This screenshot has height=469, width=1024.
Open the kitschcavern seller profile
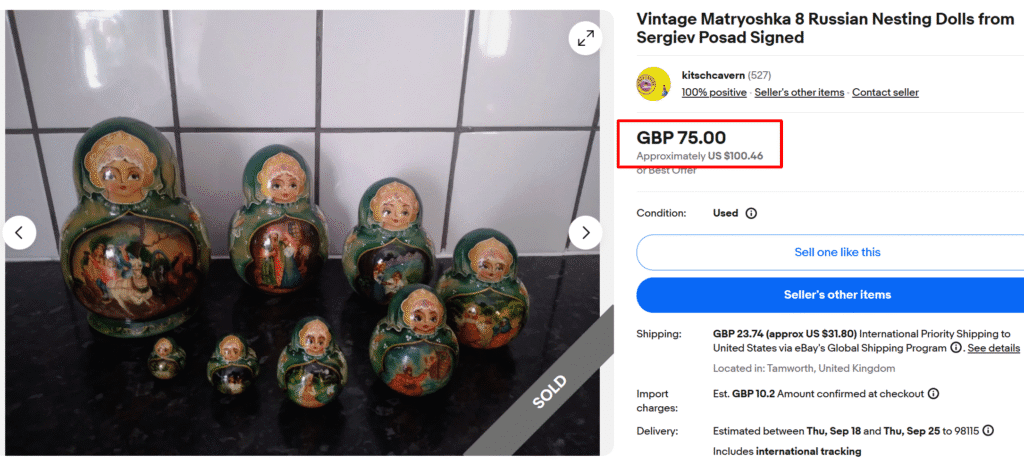712,75
